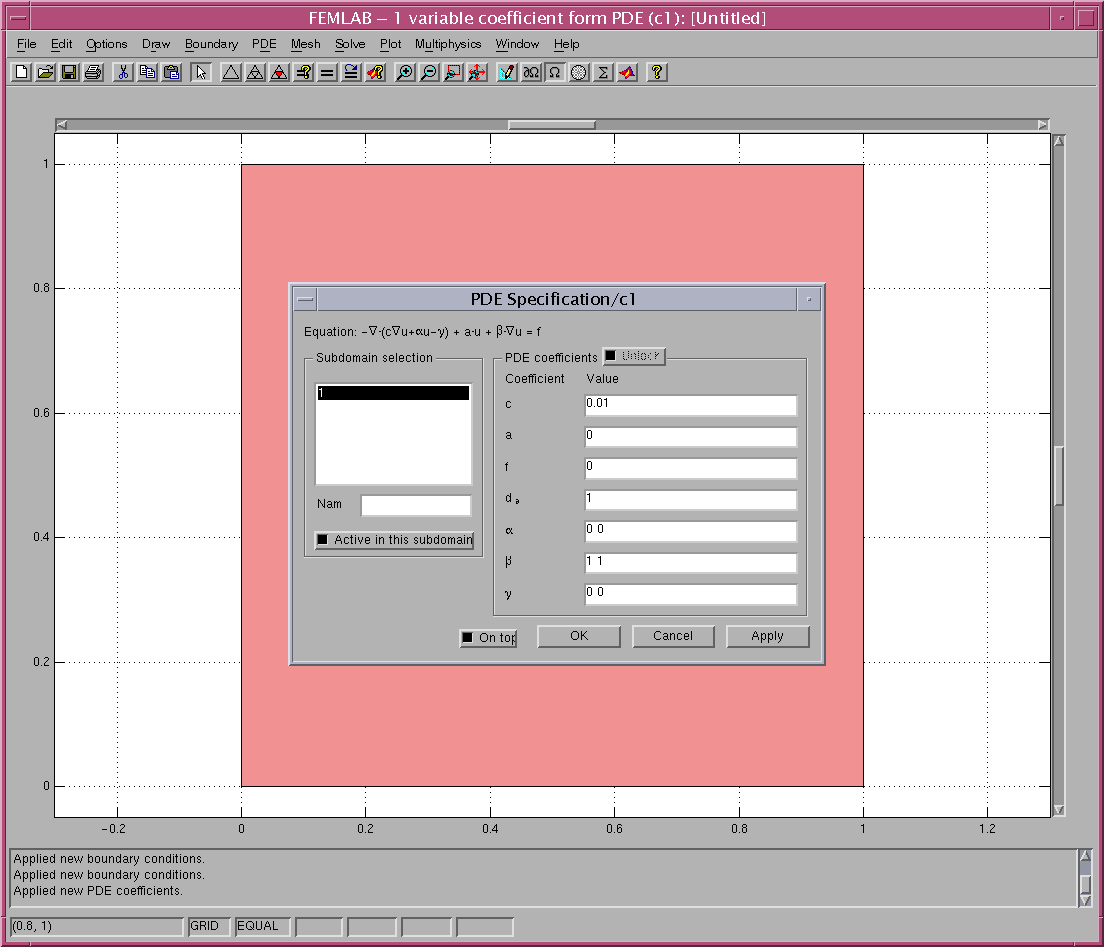Click the Print toolbar icon
The image size is (1104, 947).
(x=93, y=73)
